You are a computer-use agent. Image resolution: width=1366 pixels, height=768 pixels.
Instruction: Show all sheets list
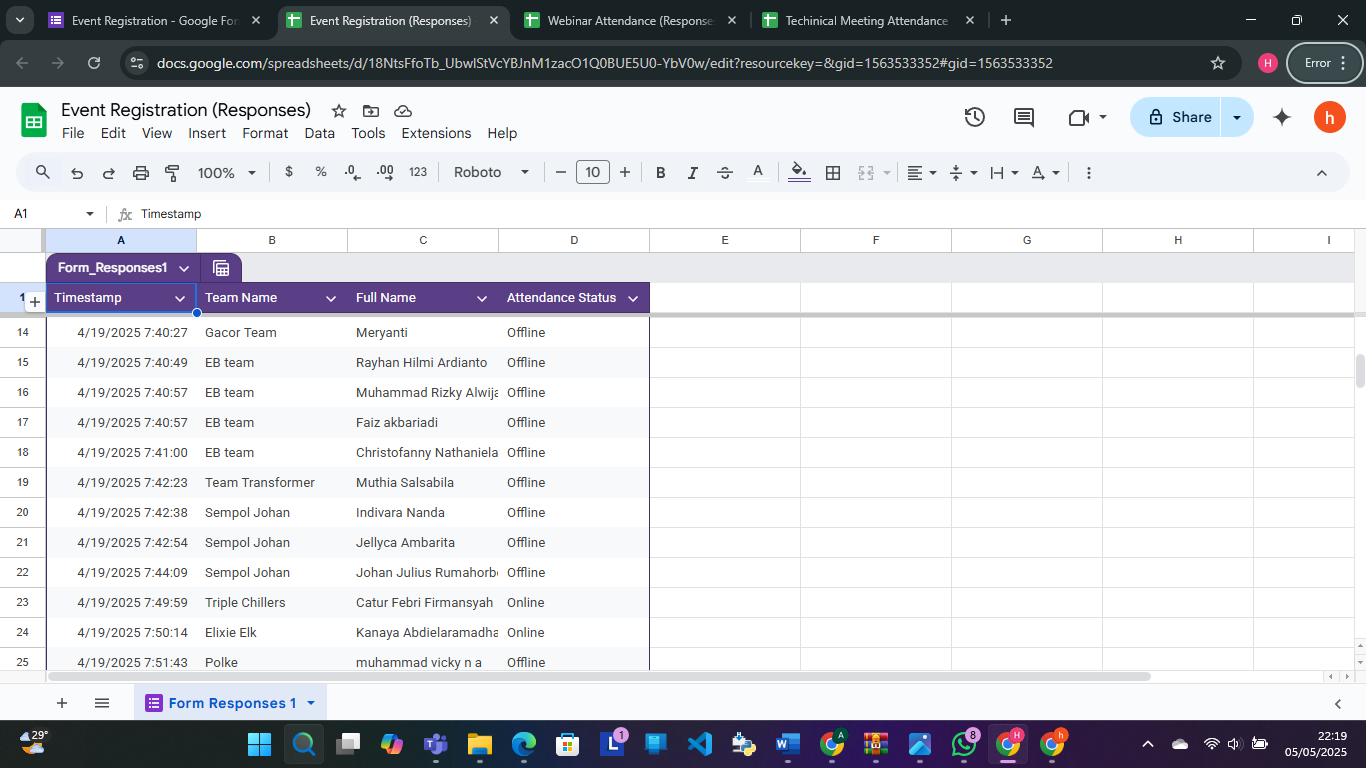point(102,703)
